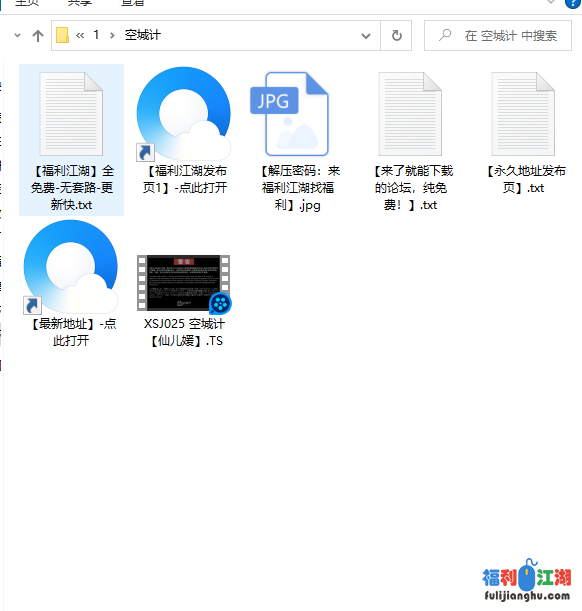This screenshot has width=582, height=611.
Task: Open the 共享 ribbon tab
Action: (79, 3)
